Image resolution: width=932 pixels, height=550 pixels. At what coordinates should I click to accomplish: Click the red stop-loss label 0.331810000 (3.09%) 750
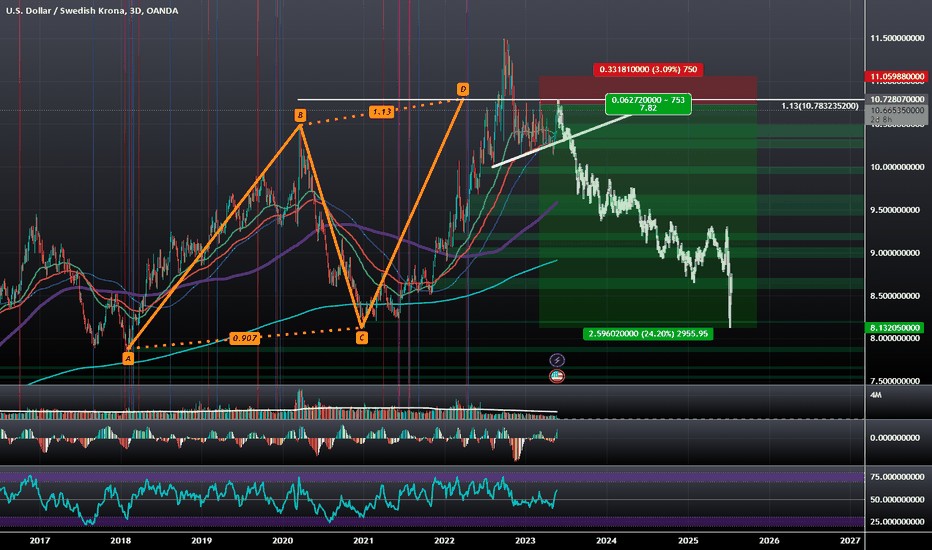(x=648, y=70)
